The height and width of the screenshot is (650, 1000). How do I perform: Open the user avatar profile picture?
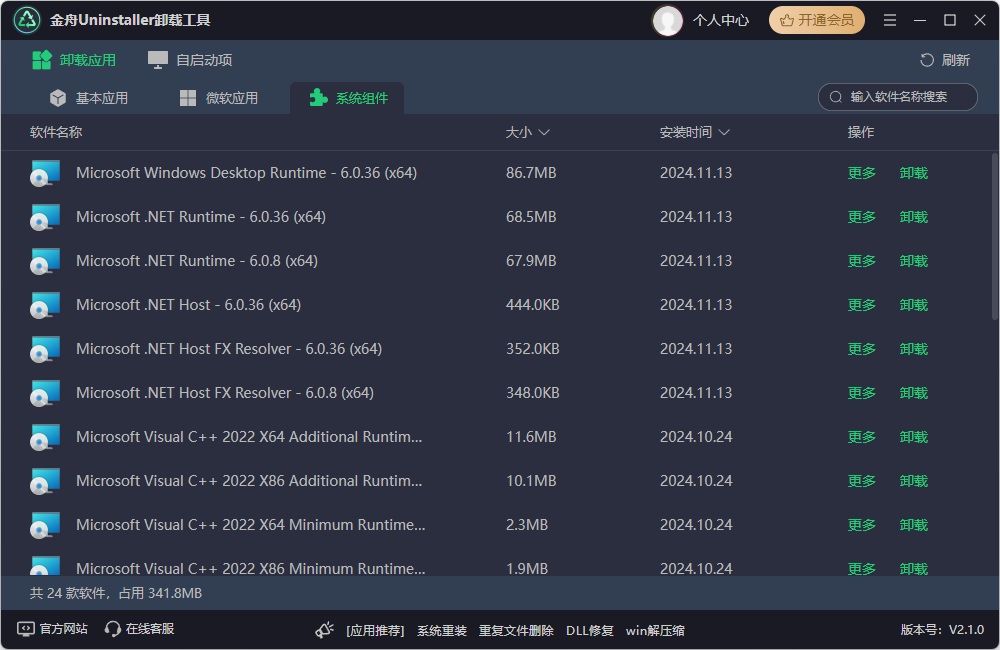(x=668, y=20)
